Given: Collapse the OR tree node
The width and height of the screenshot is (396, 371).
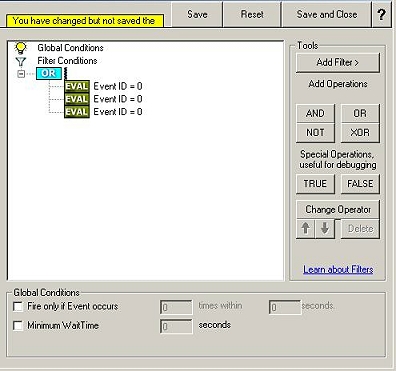Looking at the screenshot, I should coord(21,74).
